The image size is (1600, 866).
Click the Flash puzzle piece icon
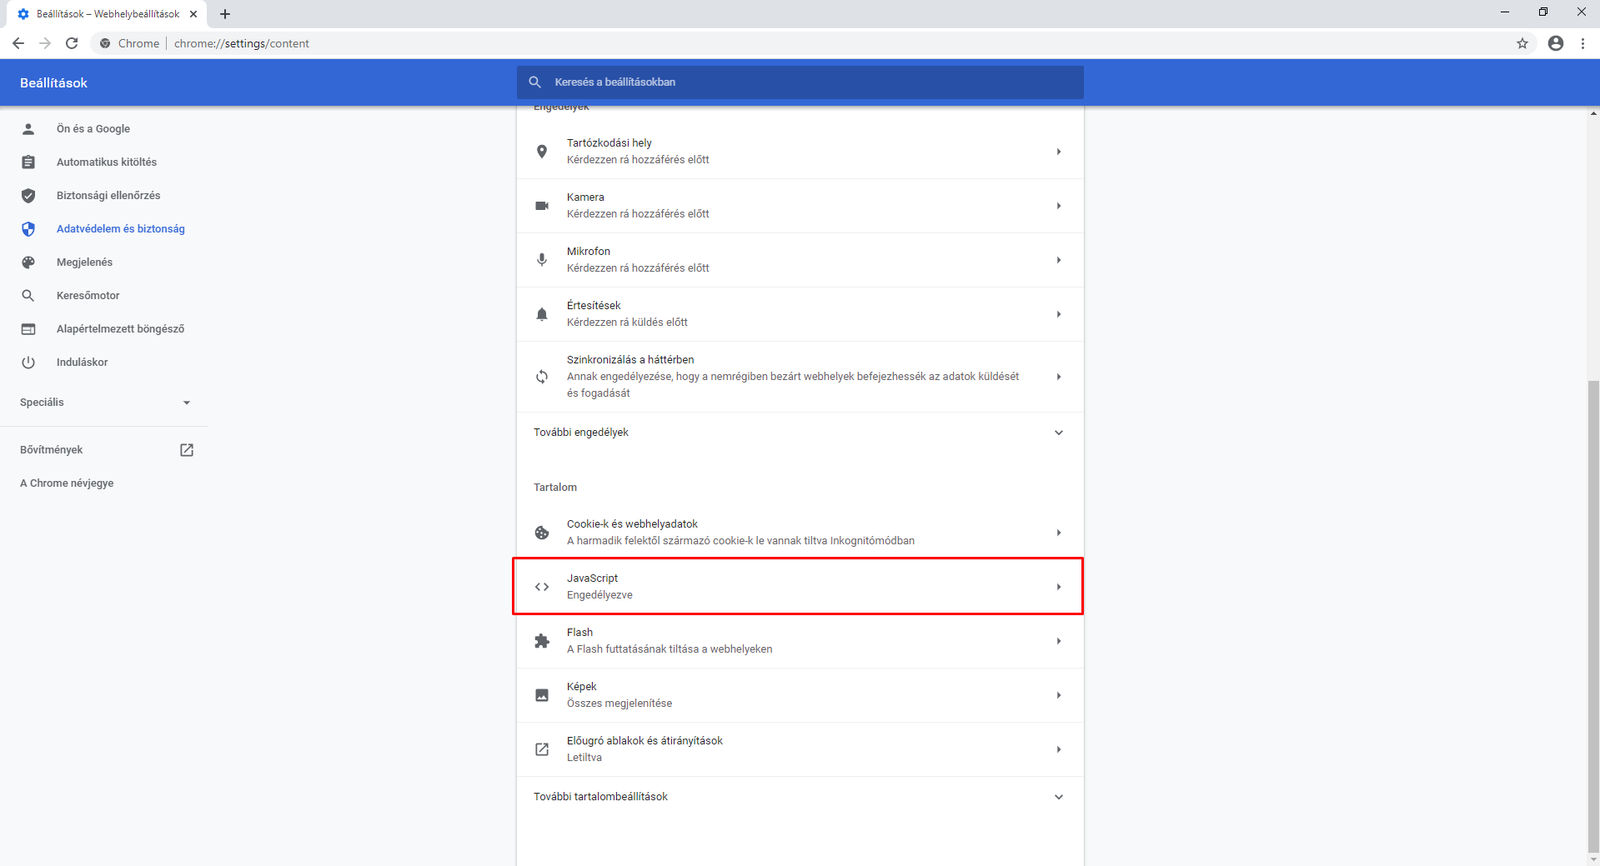click(x=542, y=641)
